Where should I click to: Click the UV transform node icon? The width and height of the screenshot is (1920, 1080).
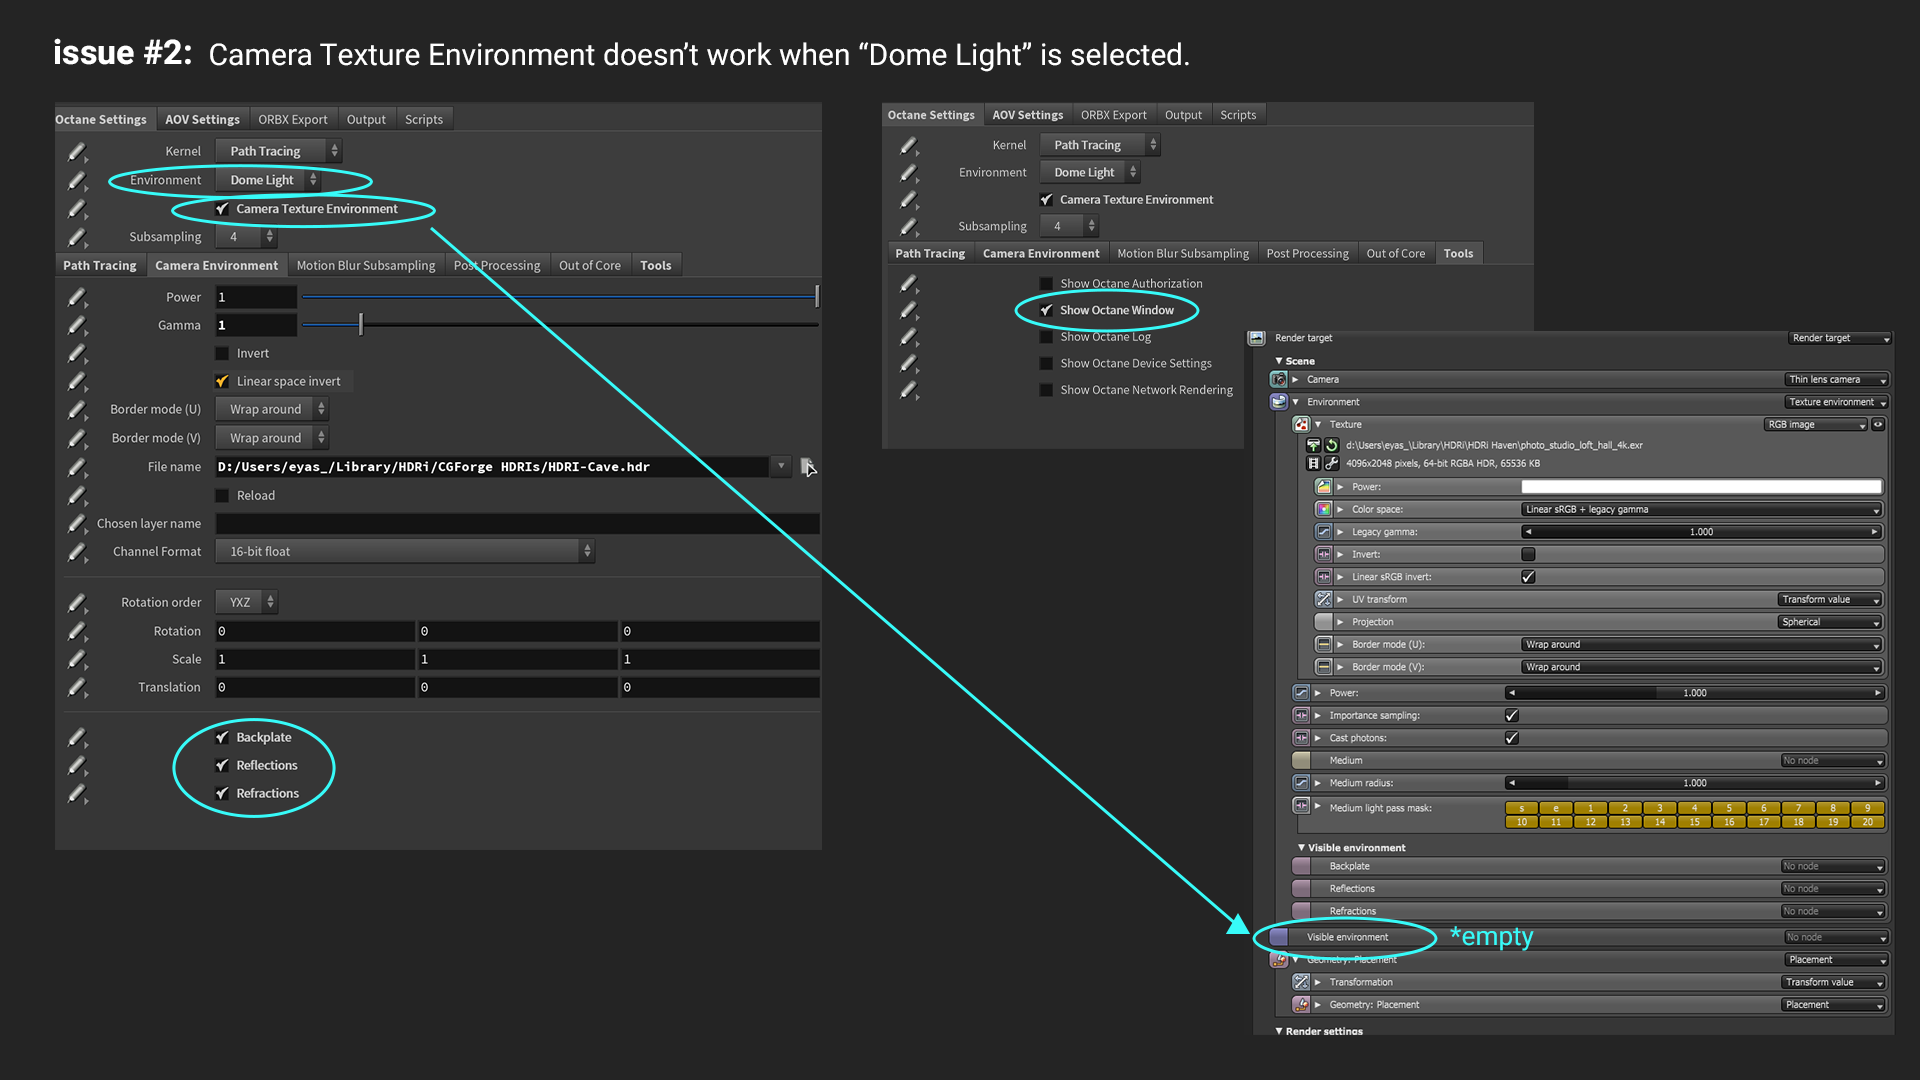[x=1323, y=599]
